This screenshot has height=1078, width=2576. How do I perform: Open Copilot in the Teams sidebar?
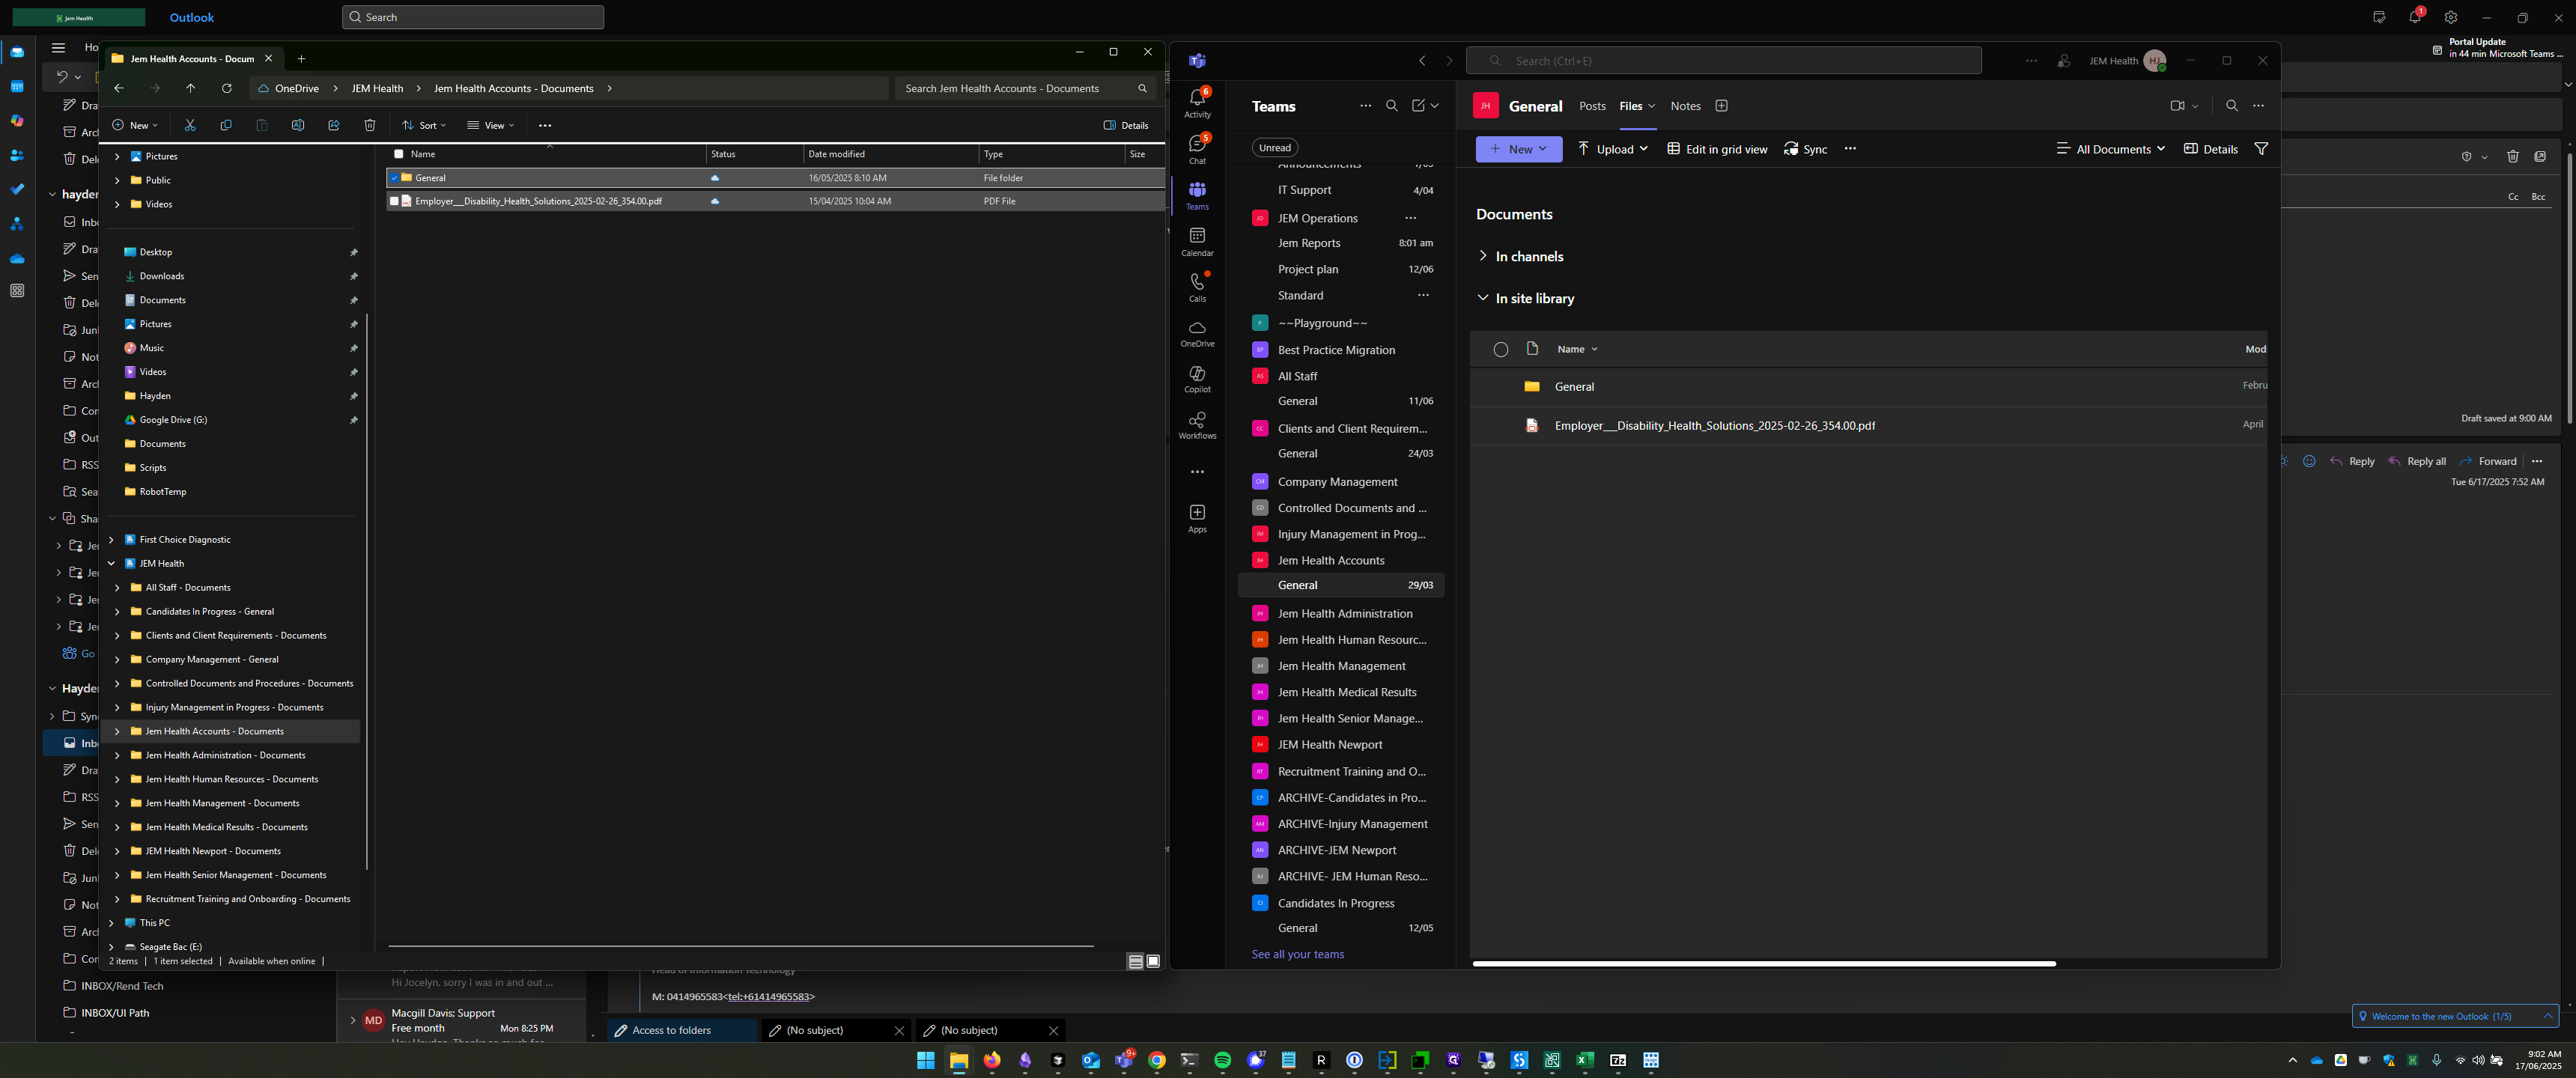pyautogui.click(x=1197, y=379)
